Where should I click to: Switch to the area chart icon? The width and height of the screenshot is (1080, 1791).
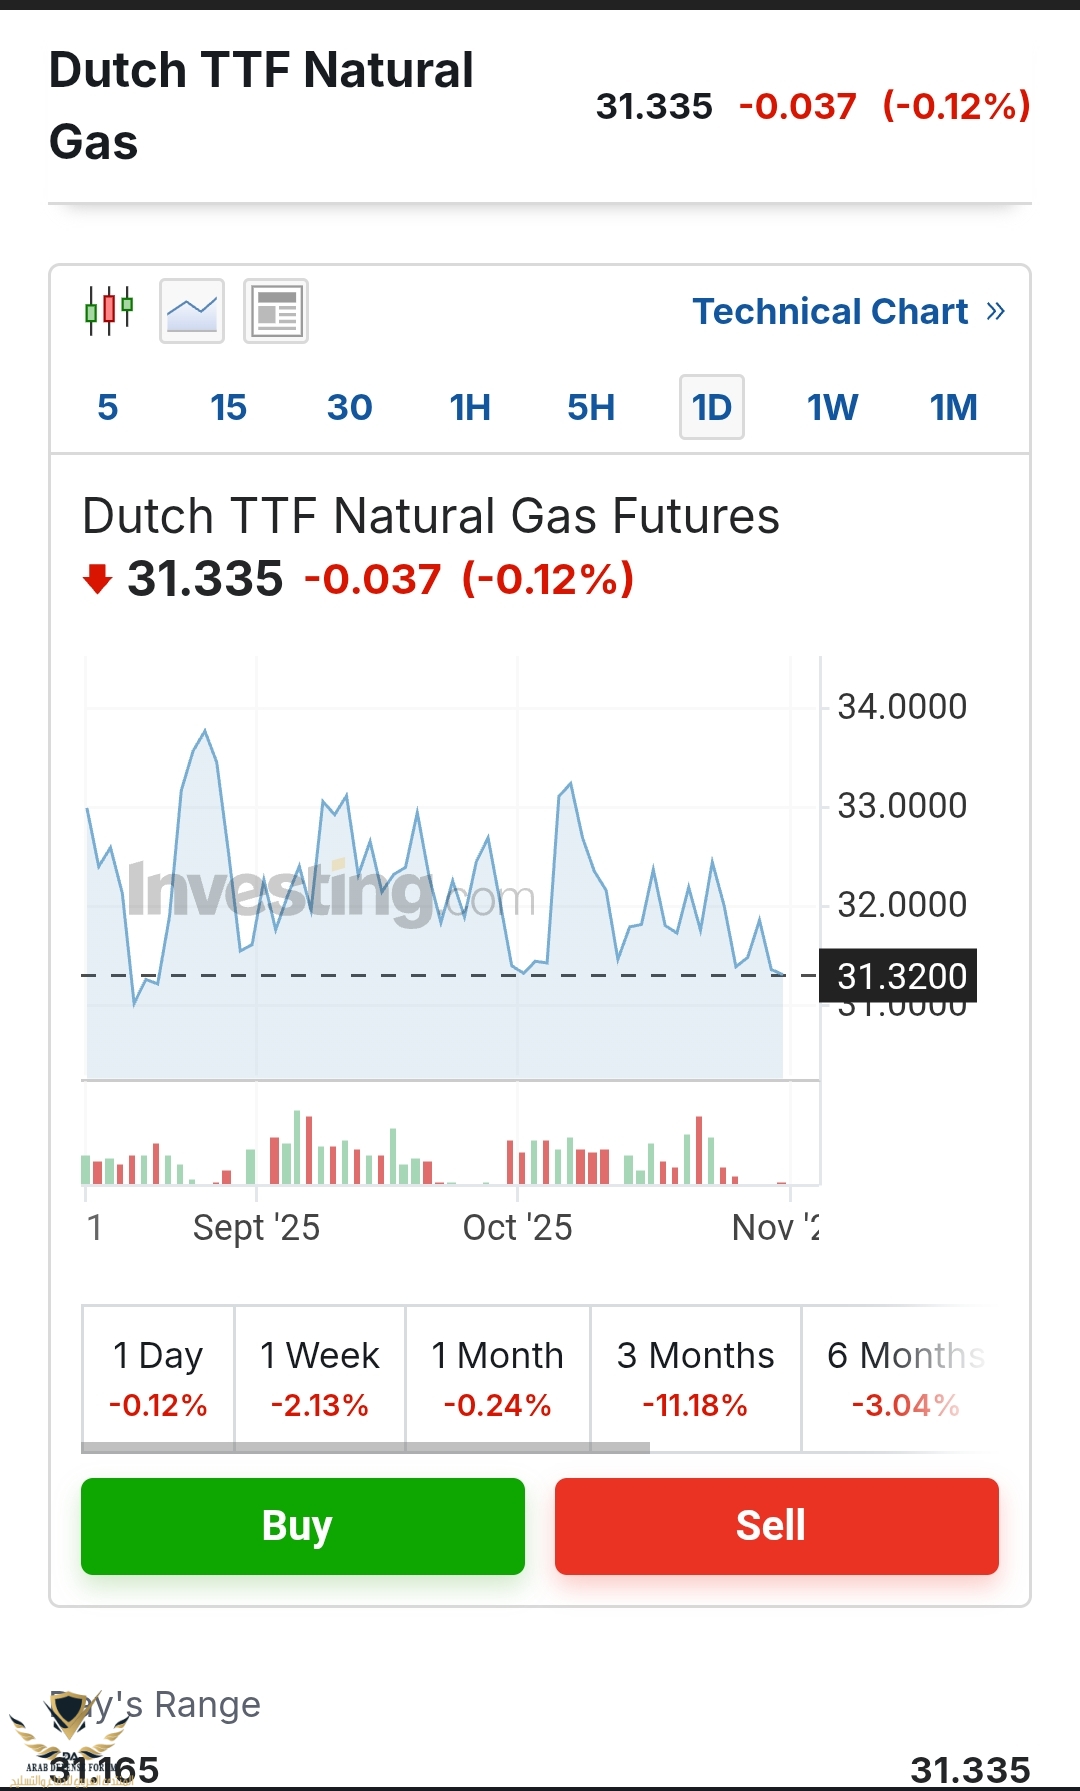(192, 311)
